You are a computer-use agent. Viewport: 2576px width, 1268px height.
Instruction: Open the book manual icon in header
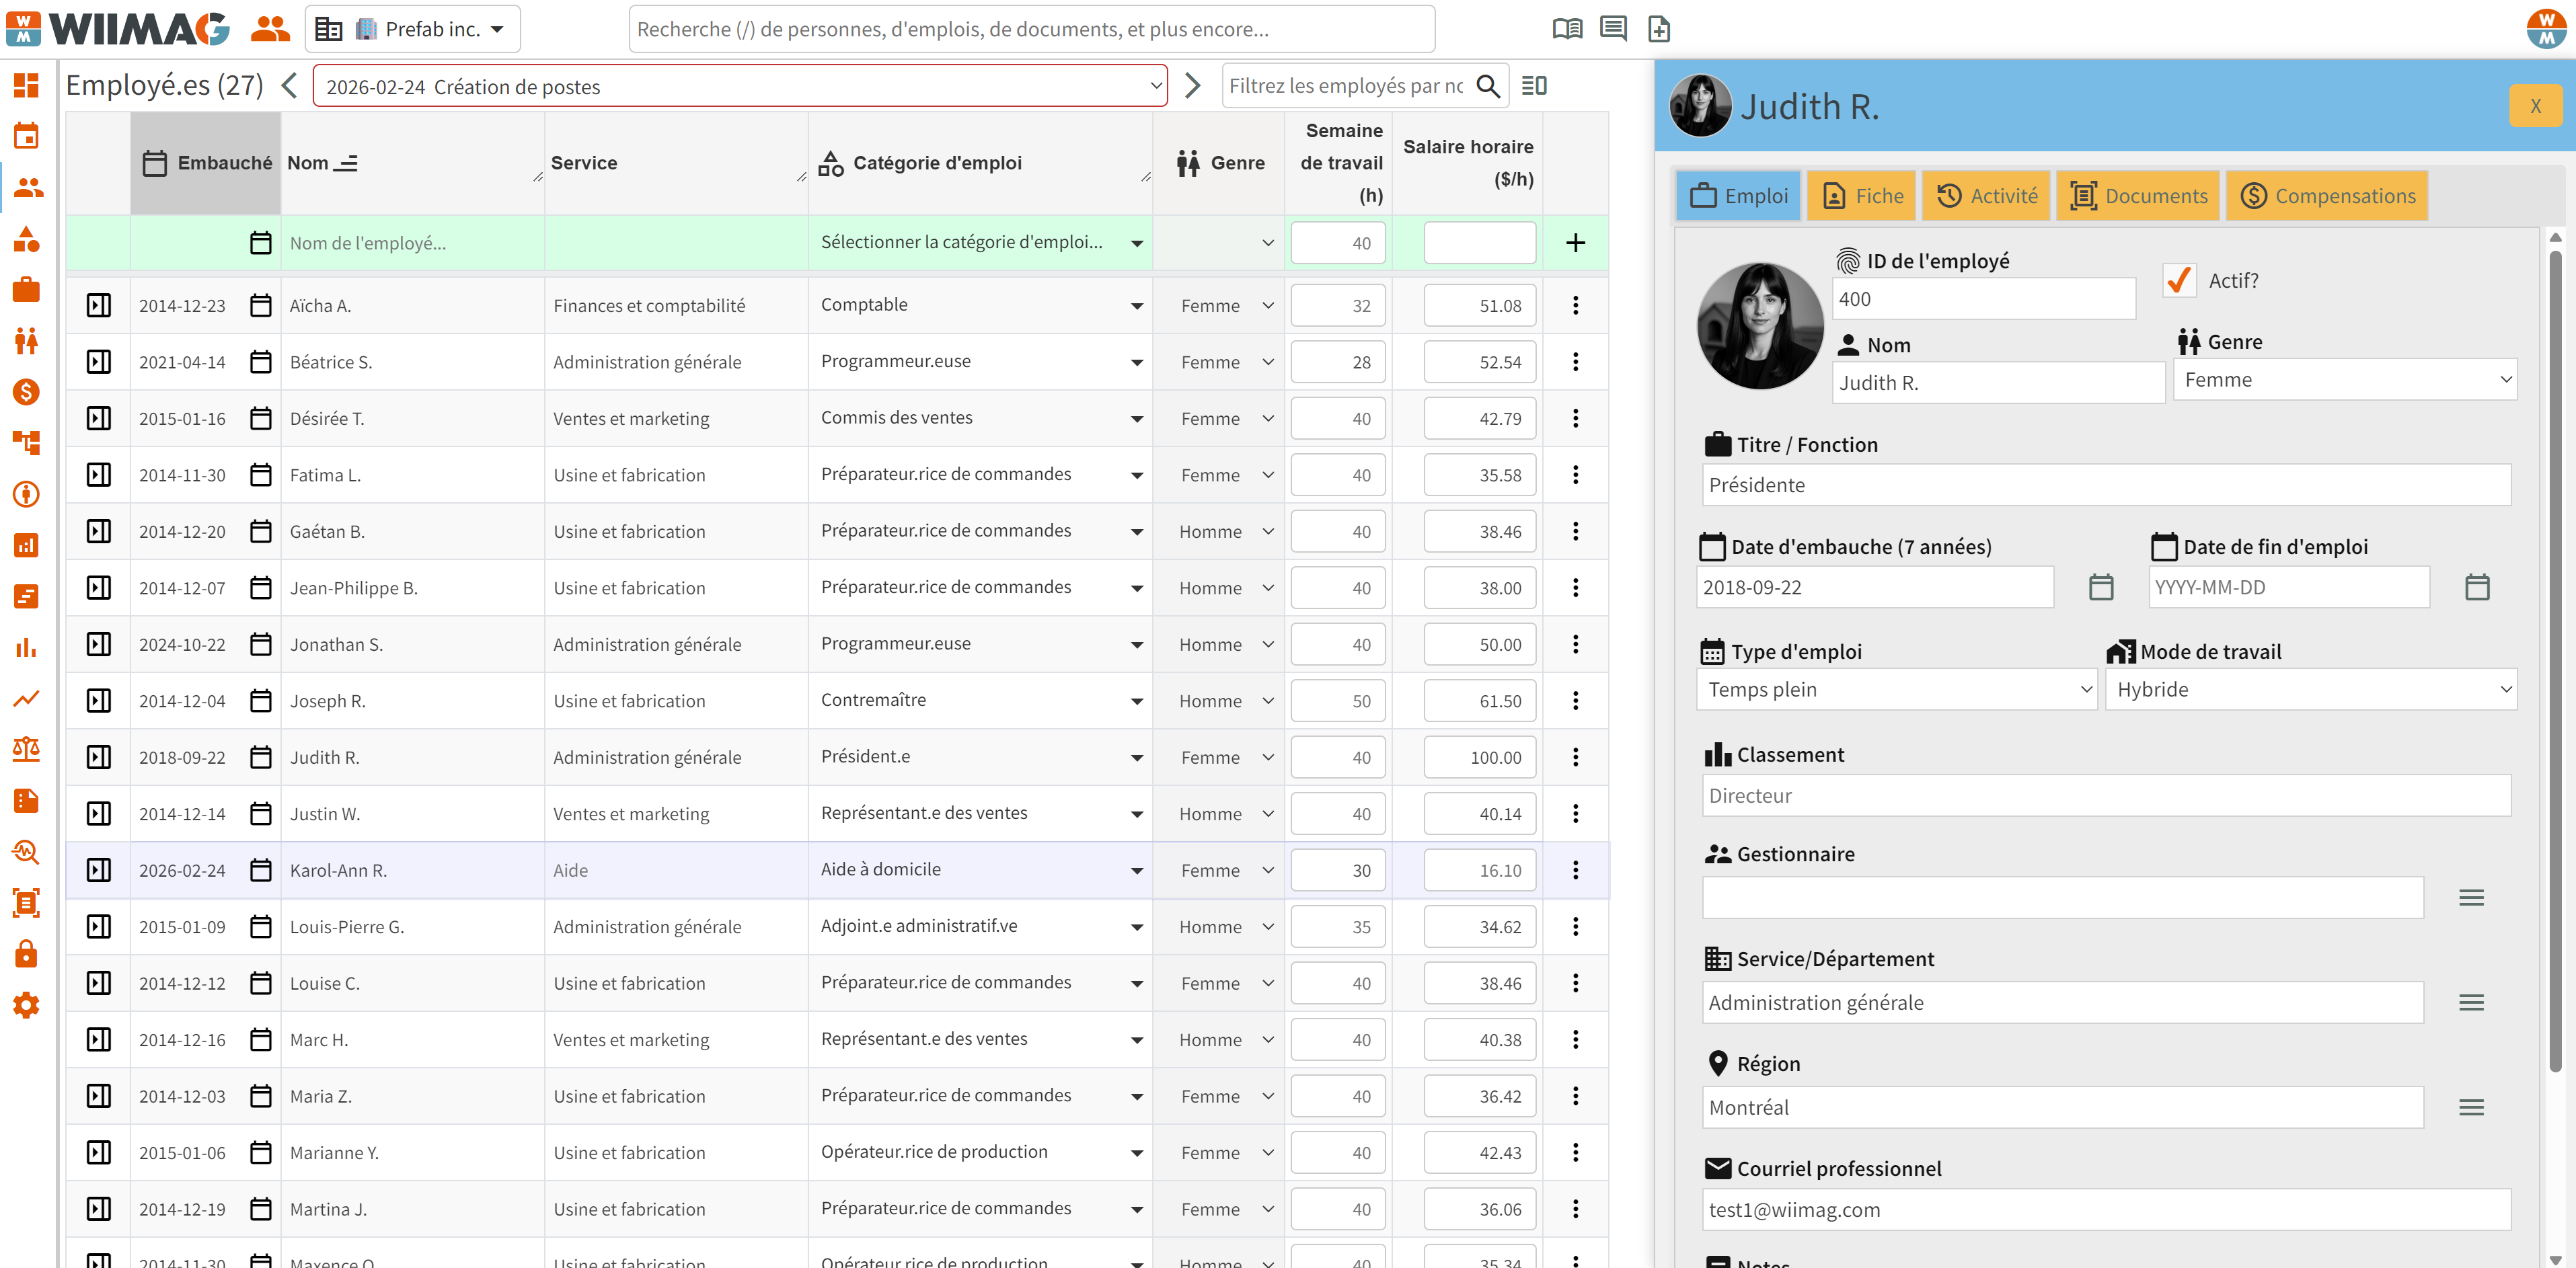coord(1567,29)
